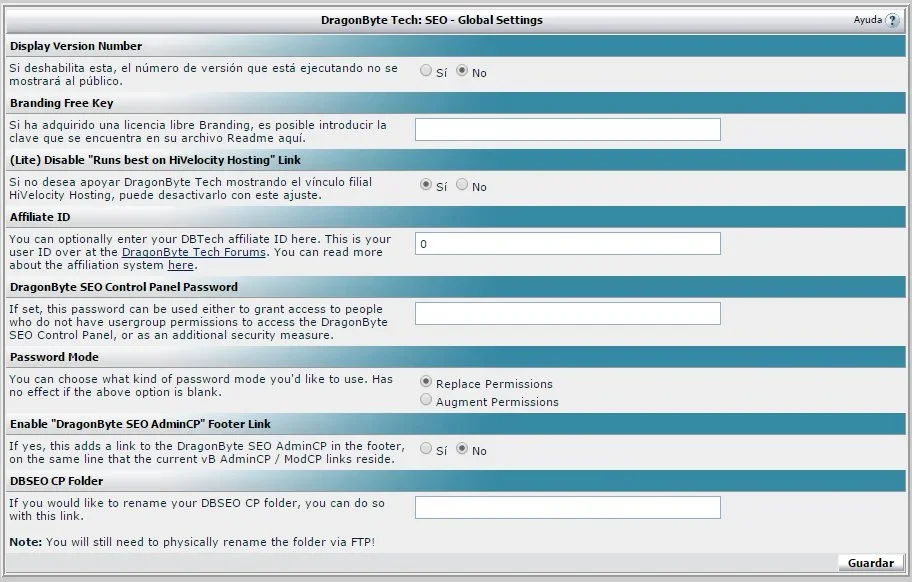Screen dimensions: 912x582
Task: Select Augment Permissions password mode
Action: coord(426,399)
